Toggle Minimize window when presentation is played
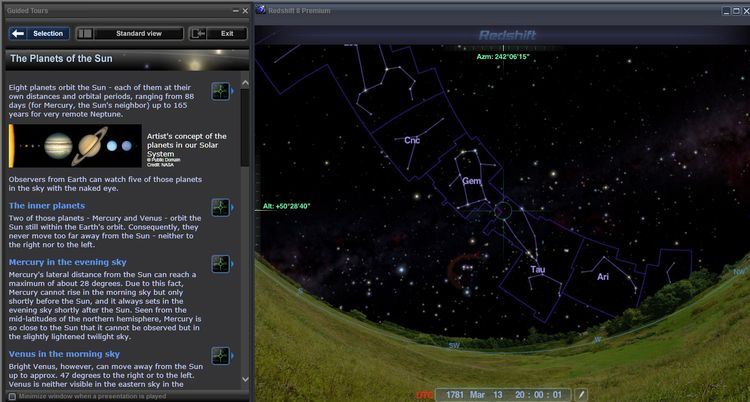 (12, 396)
